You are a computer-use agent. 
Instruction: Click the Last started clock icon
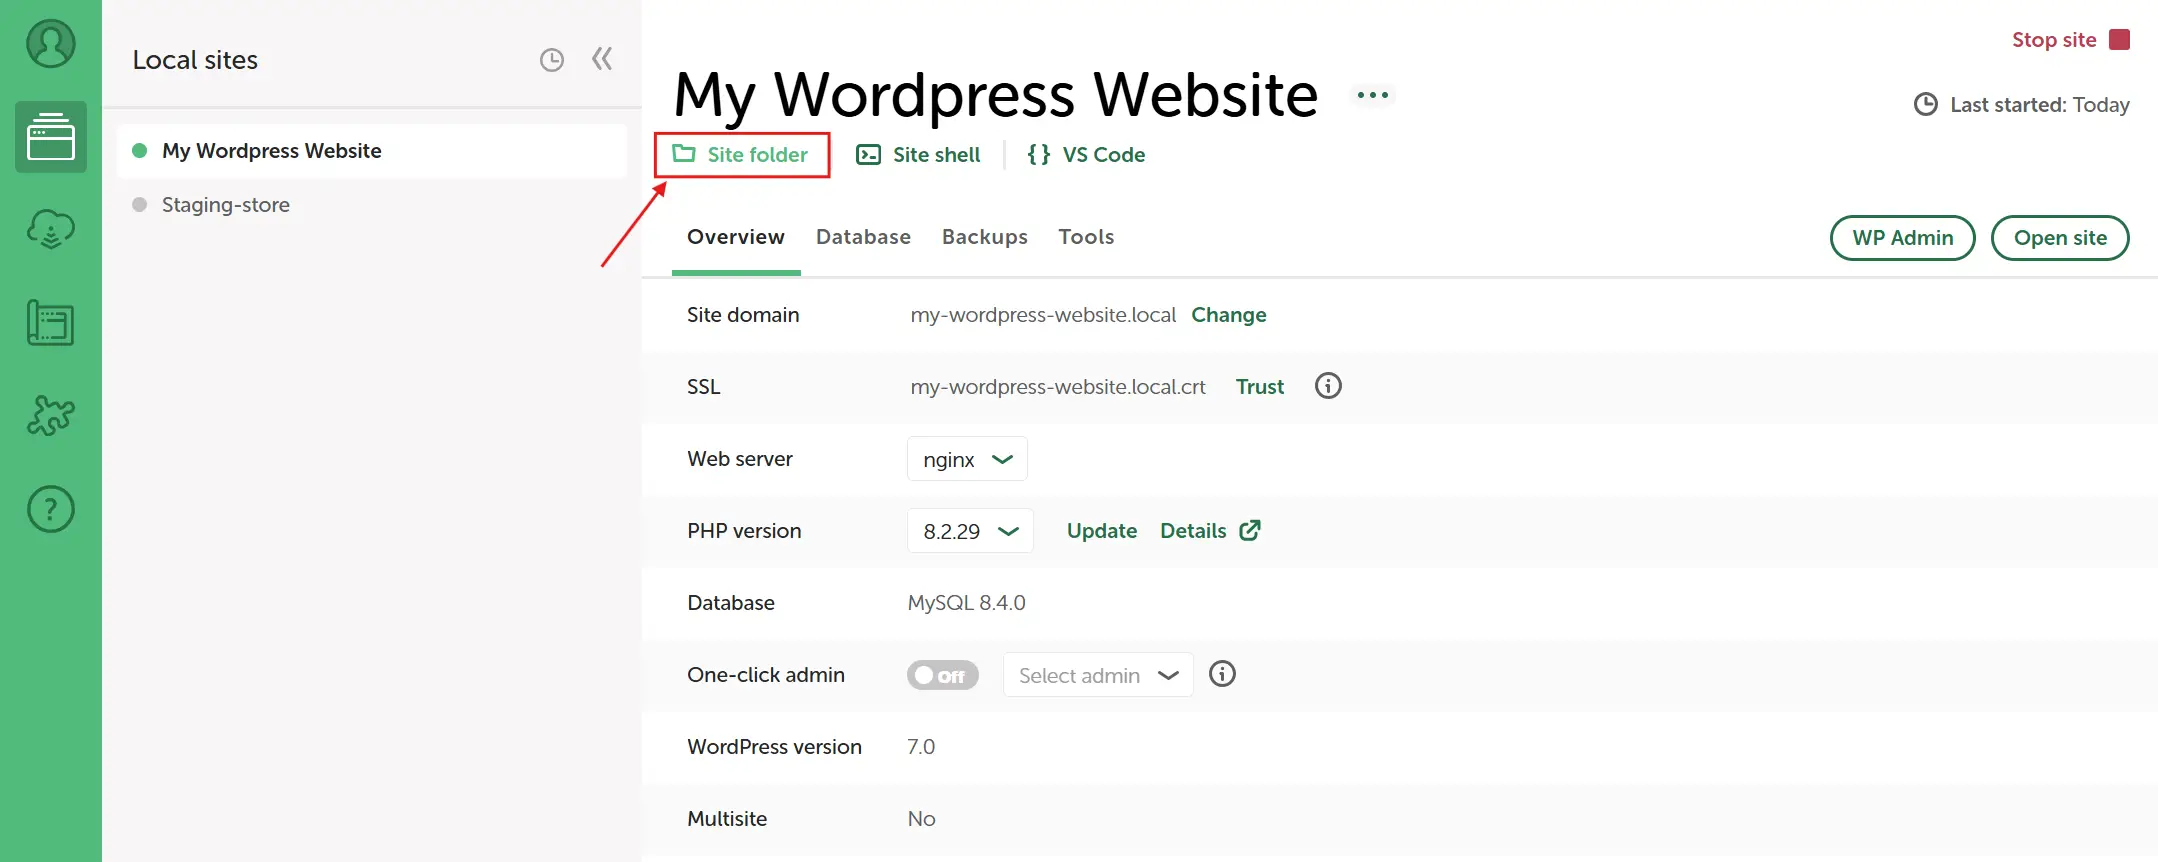tap(1925, 104)
